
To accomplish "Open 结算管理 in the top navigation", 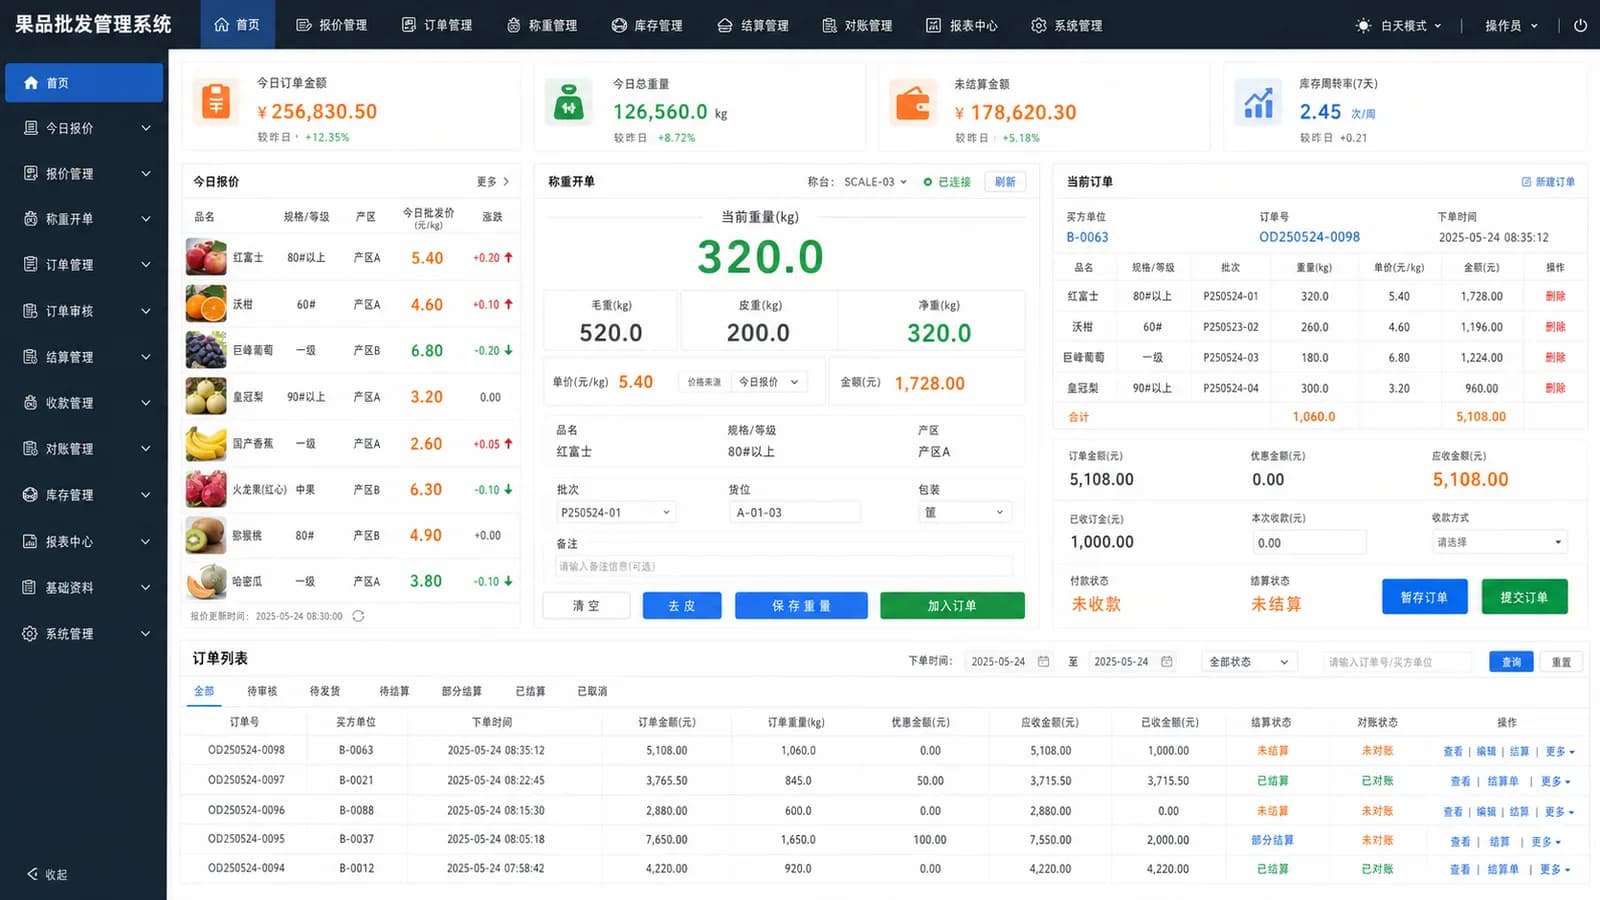I will click(x=753, y=25).
